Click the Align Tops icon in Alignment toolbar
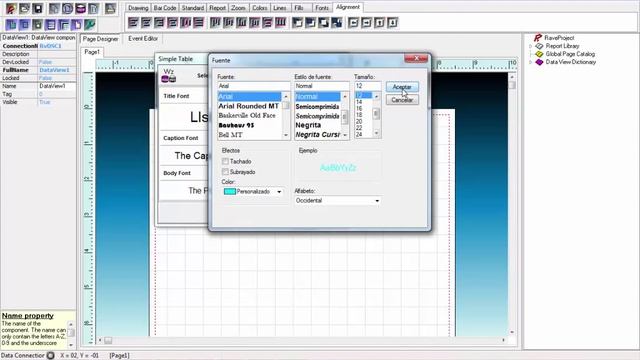Viewport: 640px width, 360px height. pos(215,22)
